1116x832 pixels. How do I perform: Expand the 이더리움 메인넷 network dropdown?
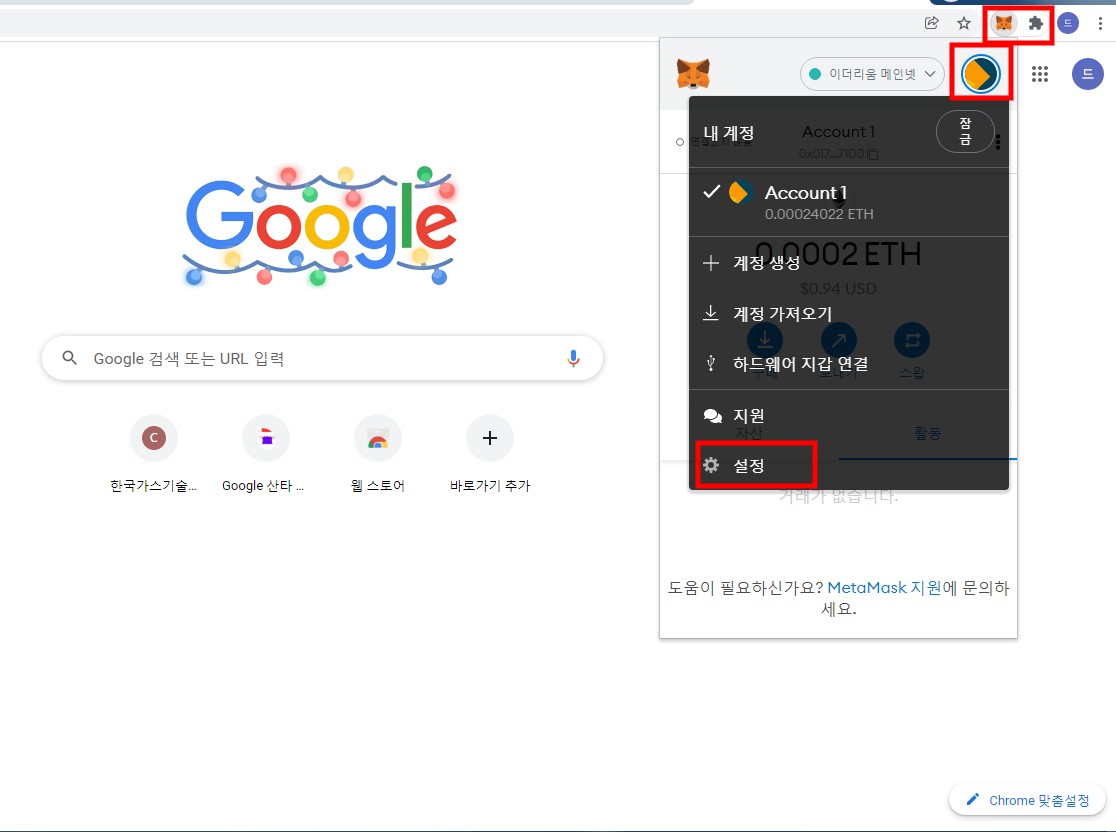872,74
